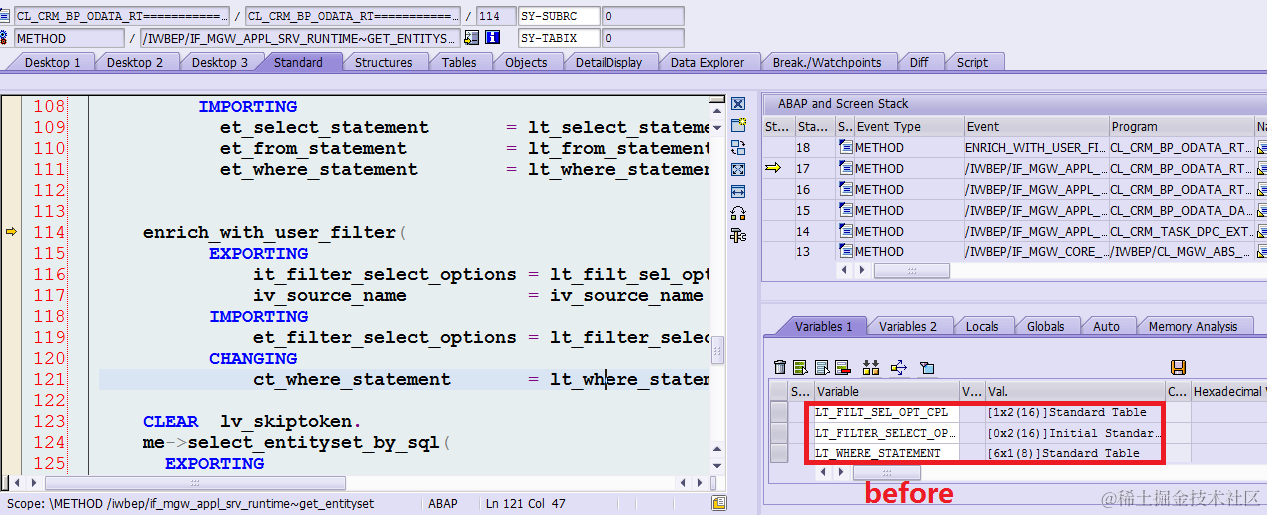Click the document icon for stack level 18
Image resolution: width=1267 pixels, height=515 pixels.
pos(845,148)
